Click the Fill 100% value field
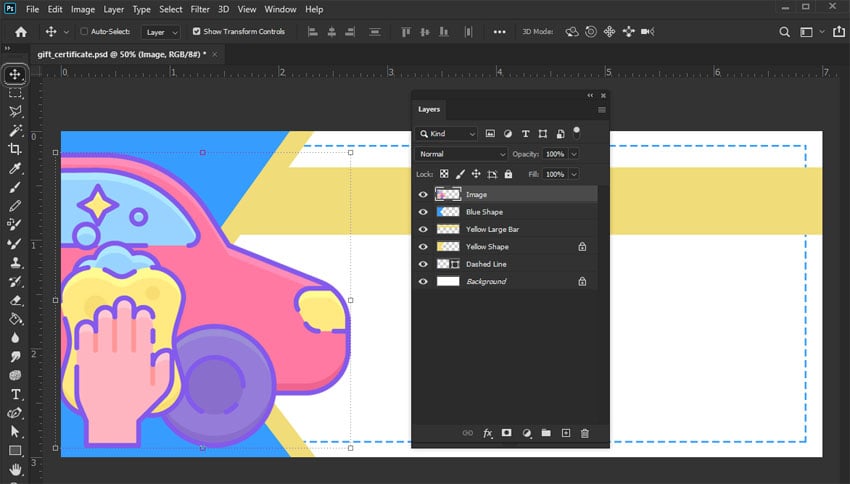This screenshot has height=484, width=850. pos(555,175)
